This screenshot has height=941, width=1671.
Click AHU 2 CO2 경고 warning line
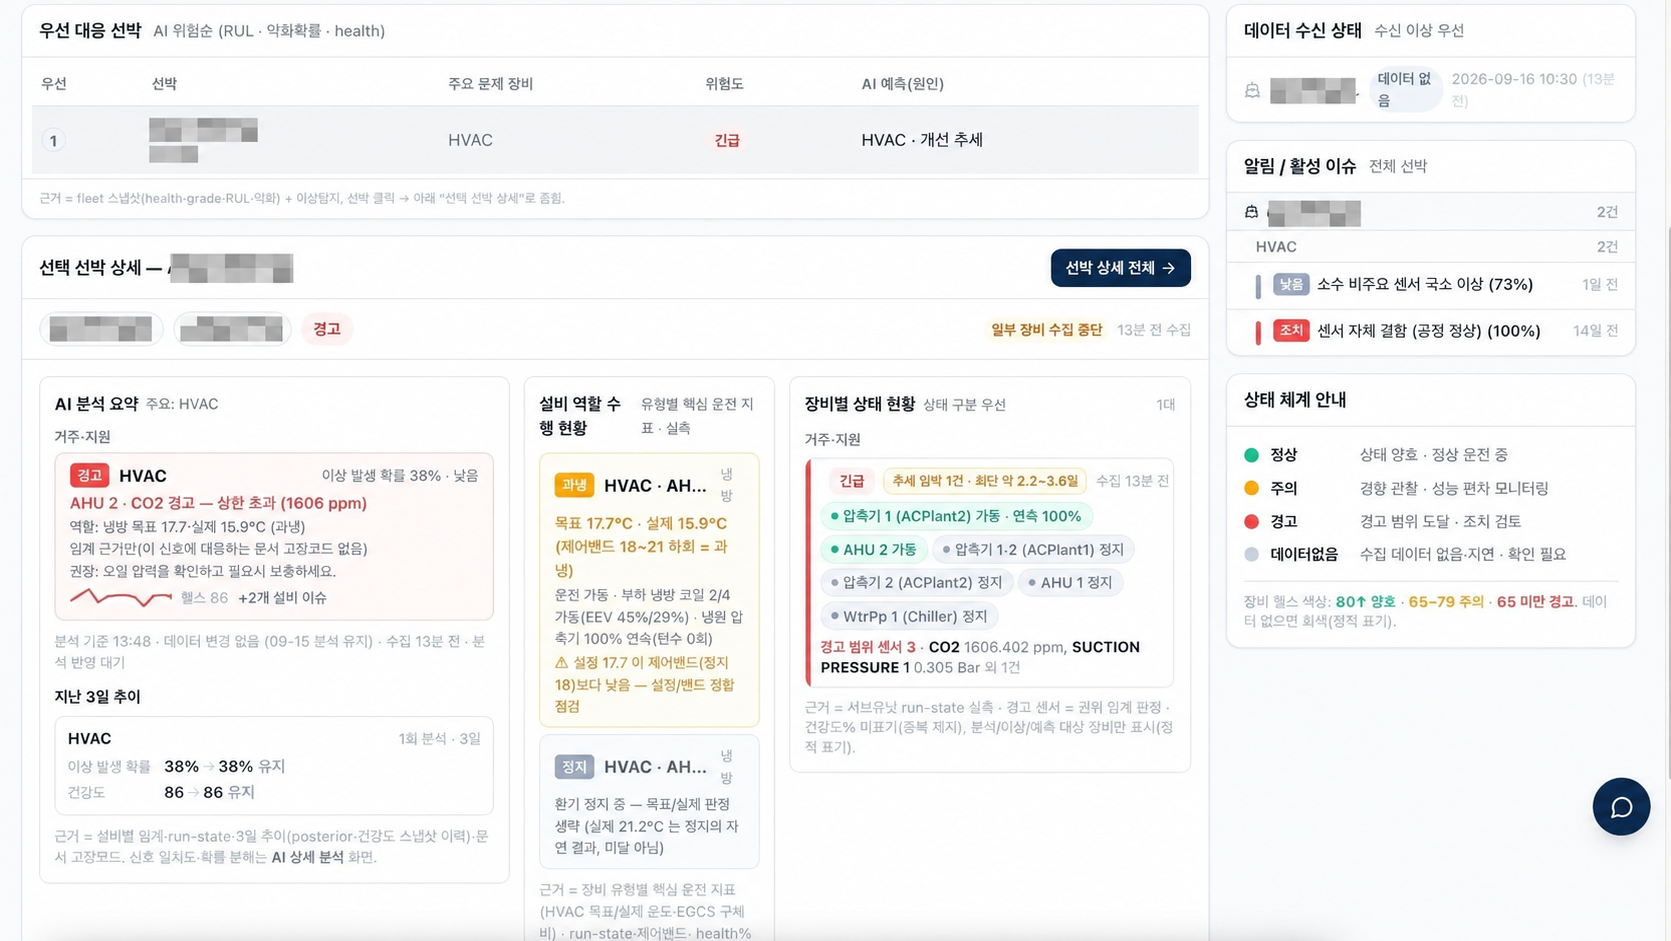tap(218, 503)
